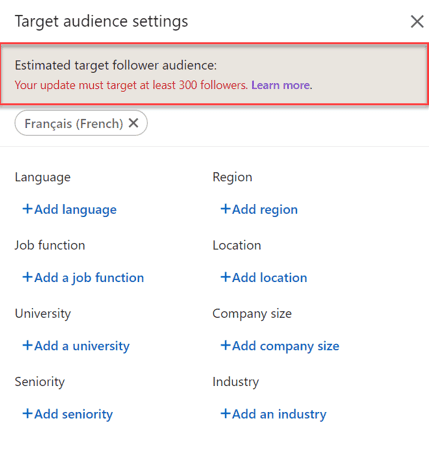Click the plus icon beside Add location
Viewport: 429px width, 451px height.
click(x=225, y=277)
